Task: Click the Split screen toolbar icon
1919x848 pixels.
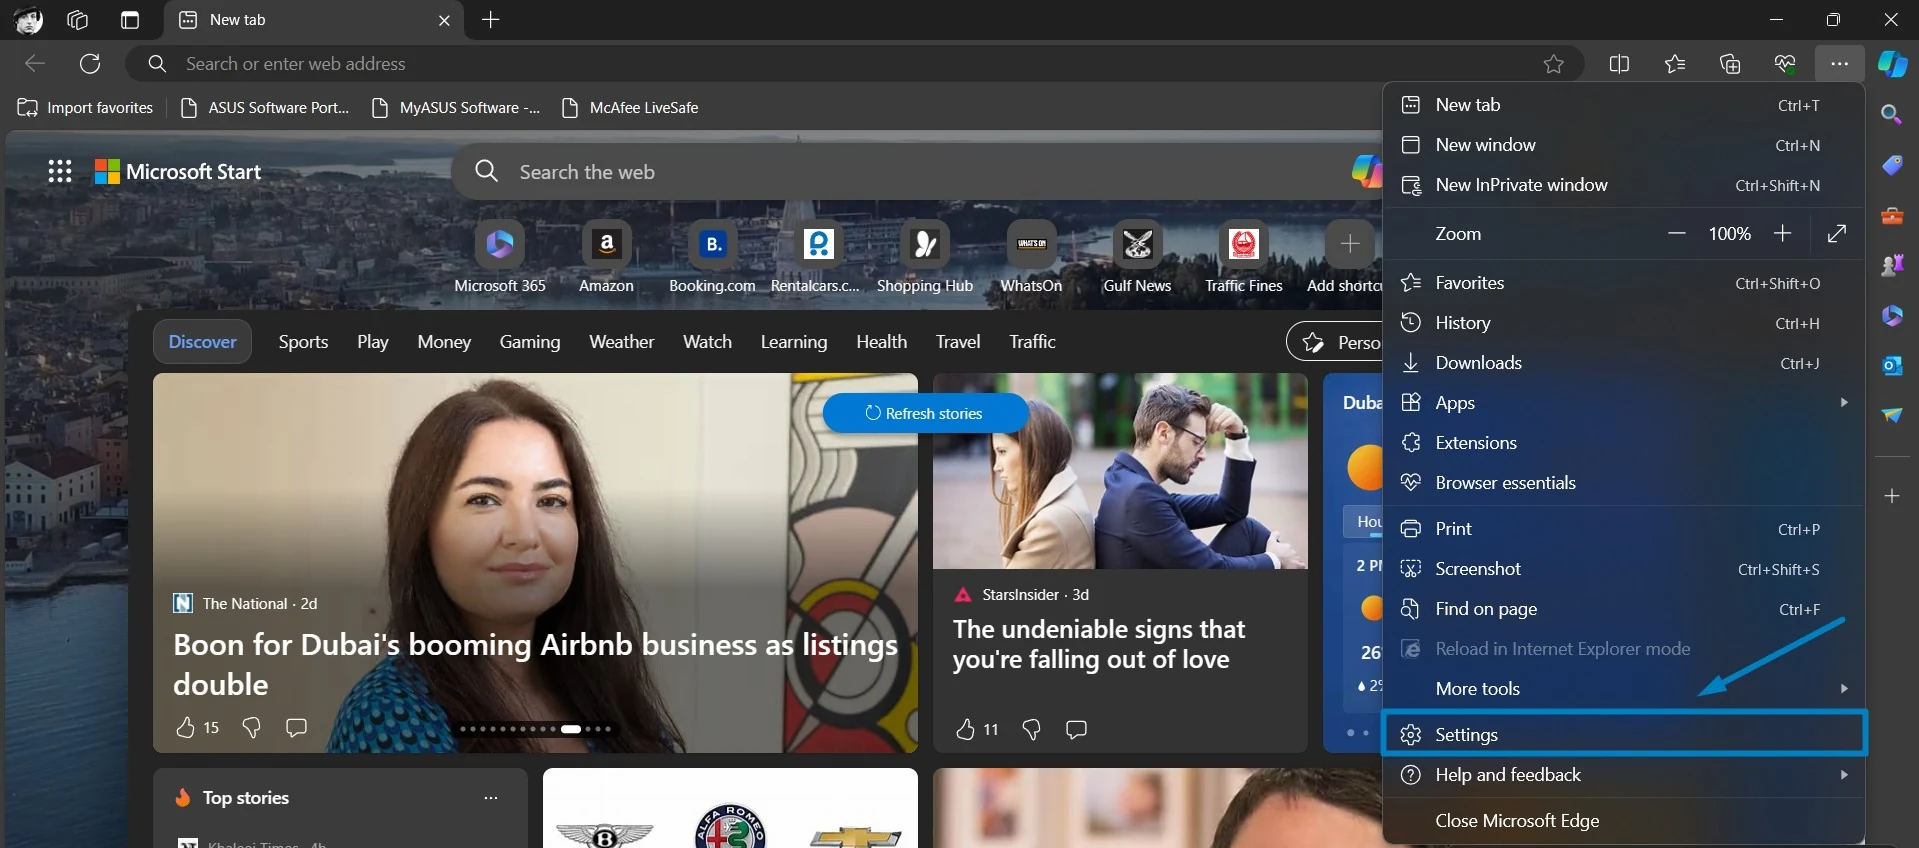Action: coord(1619,64)
